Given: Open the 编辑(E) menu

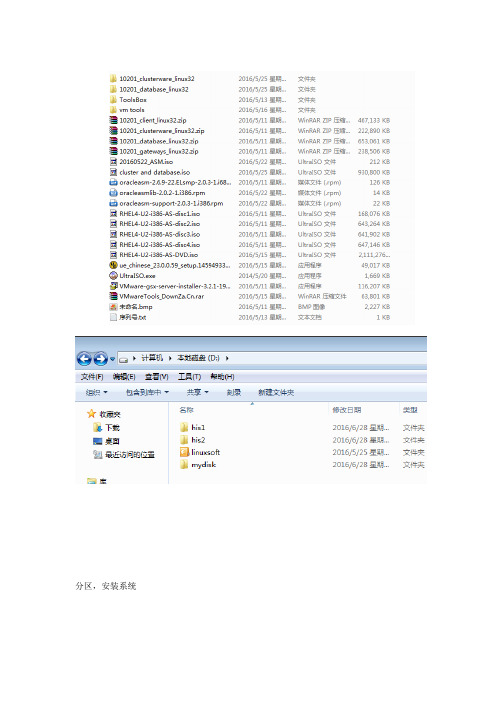Looking at the screenshot, I should point(124,377).
